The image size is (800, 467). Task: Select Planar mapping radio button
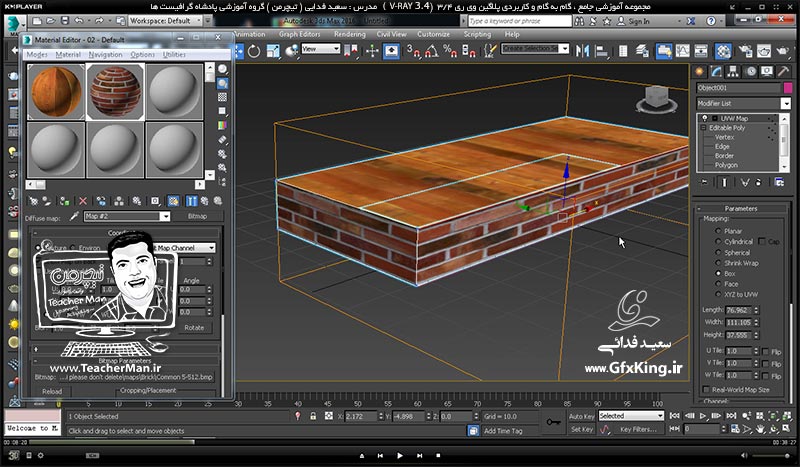(x=718, y=231)
